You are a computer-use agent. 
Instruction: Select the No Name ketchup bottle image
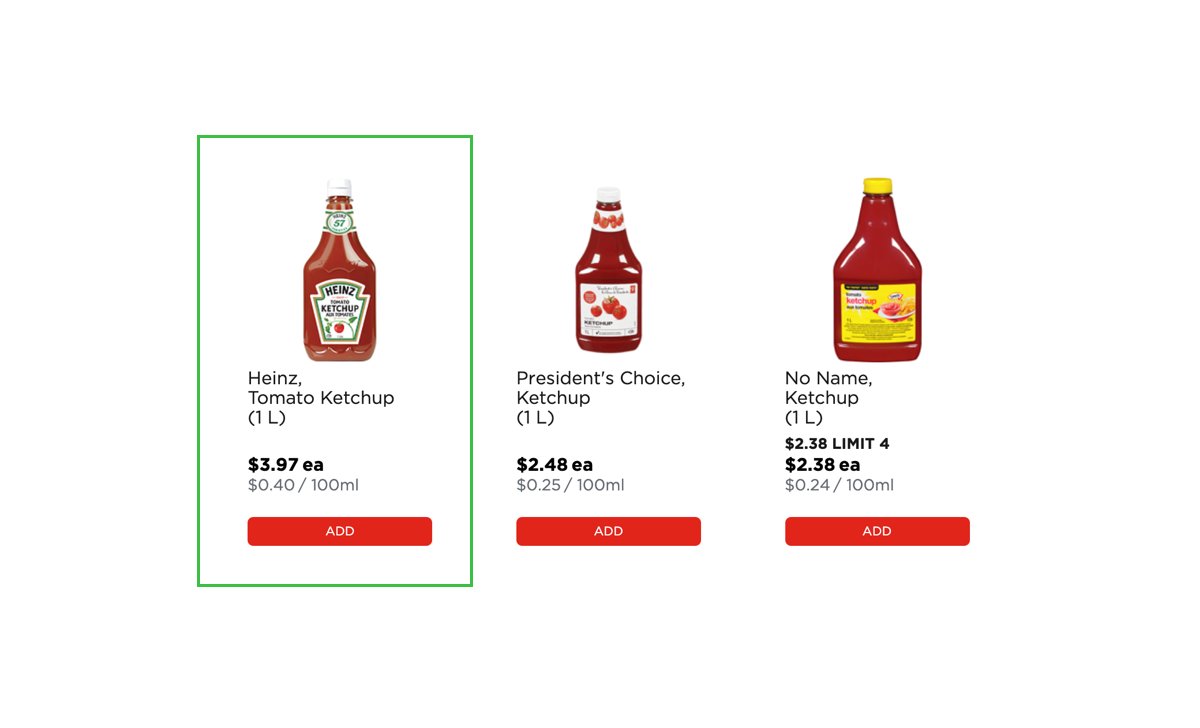coord(877,271)
